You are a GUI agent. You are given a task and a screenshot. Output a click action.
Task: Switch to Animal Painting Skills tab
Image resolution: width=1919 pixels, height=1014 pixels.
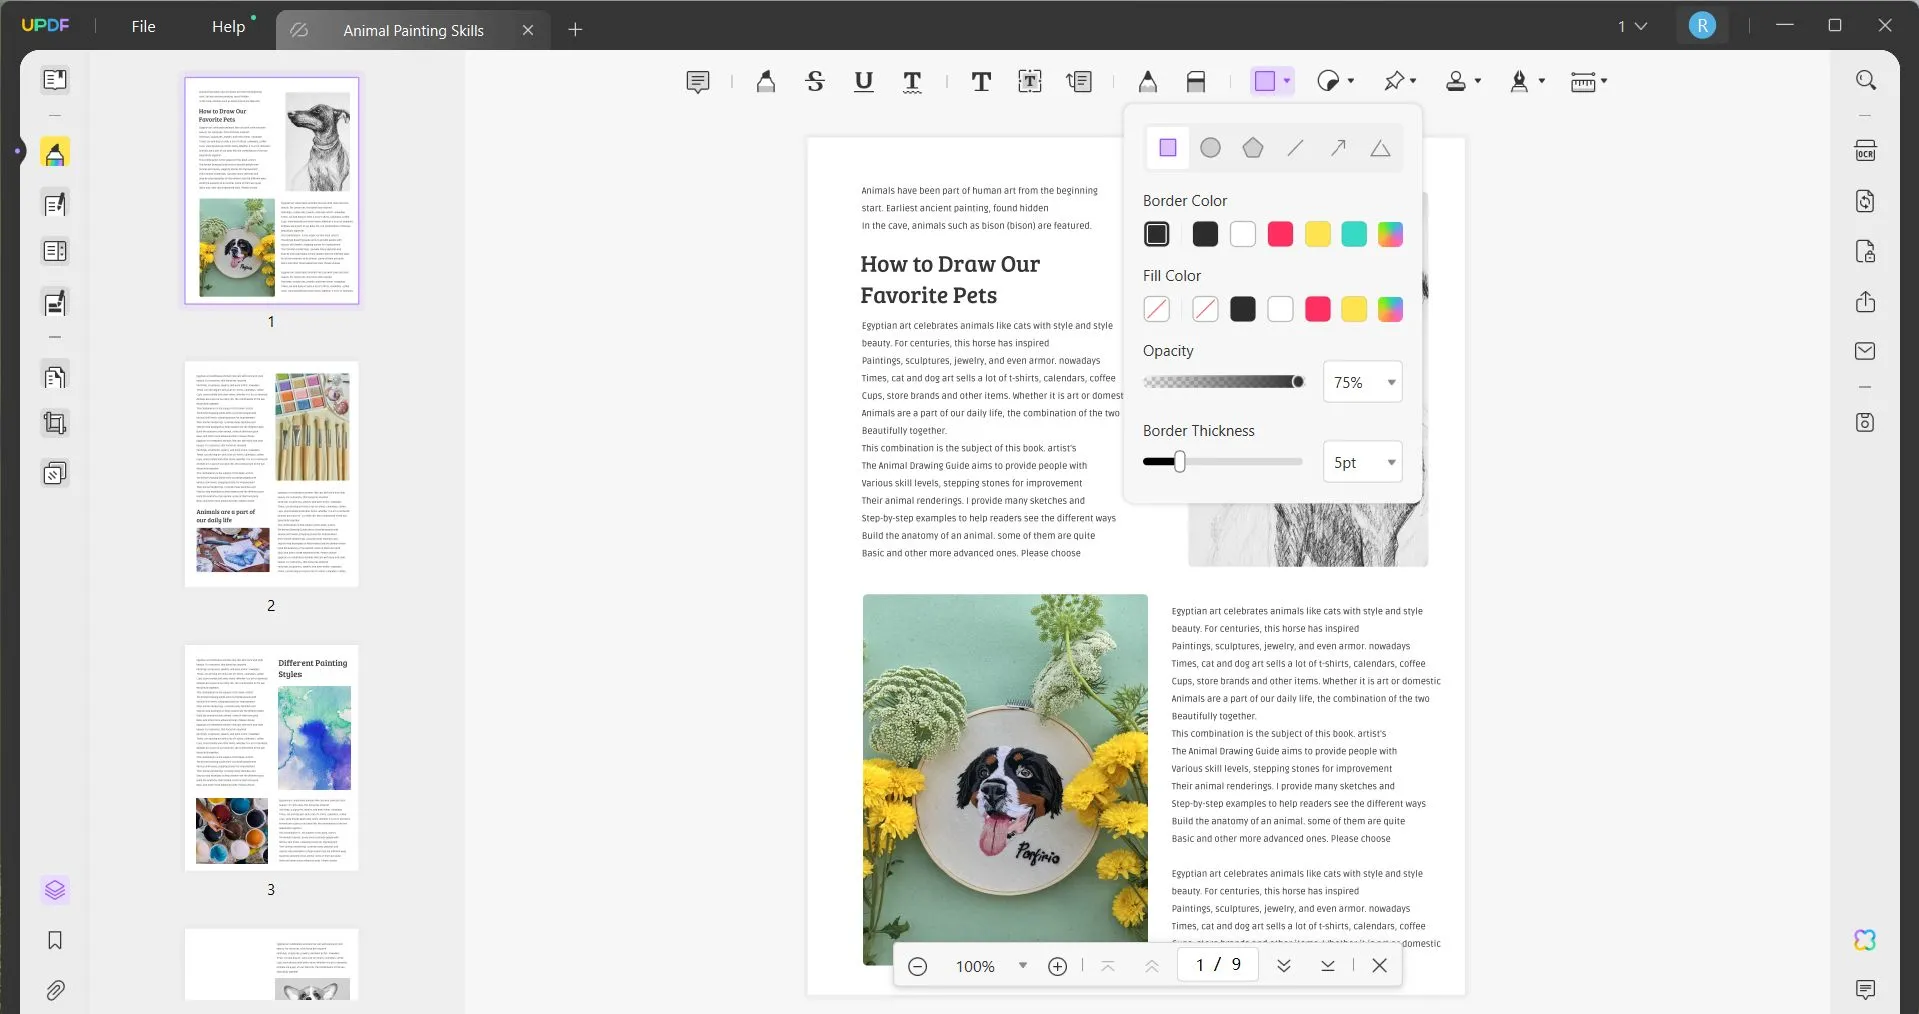click(413, 30)
